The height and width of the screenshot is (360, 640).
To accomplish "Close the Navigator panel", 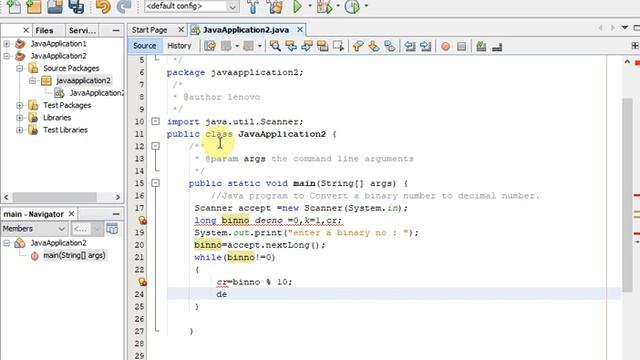I will point(71,214).
